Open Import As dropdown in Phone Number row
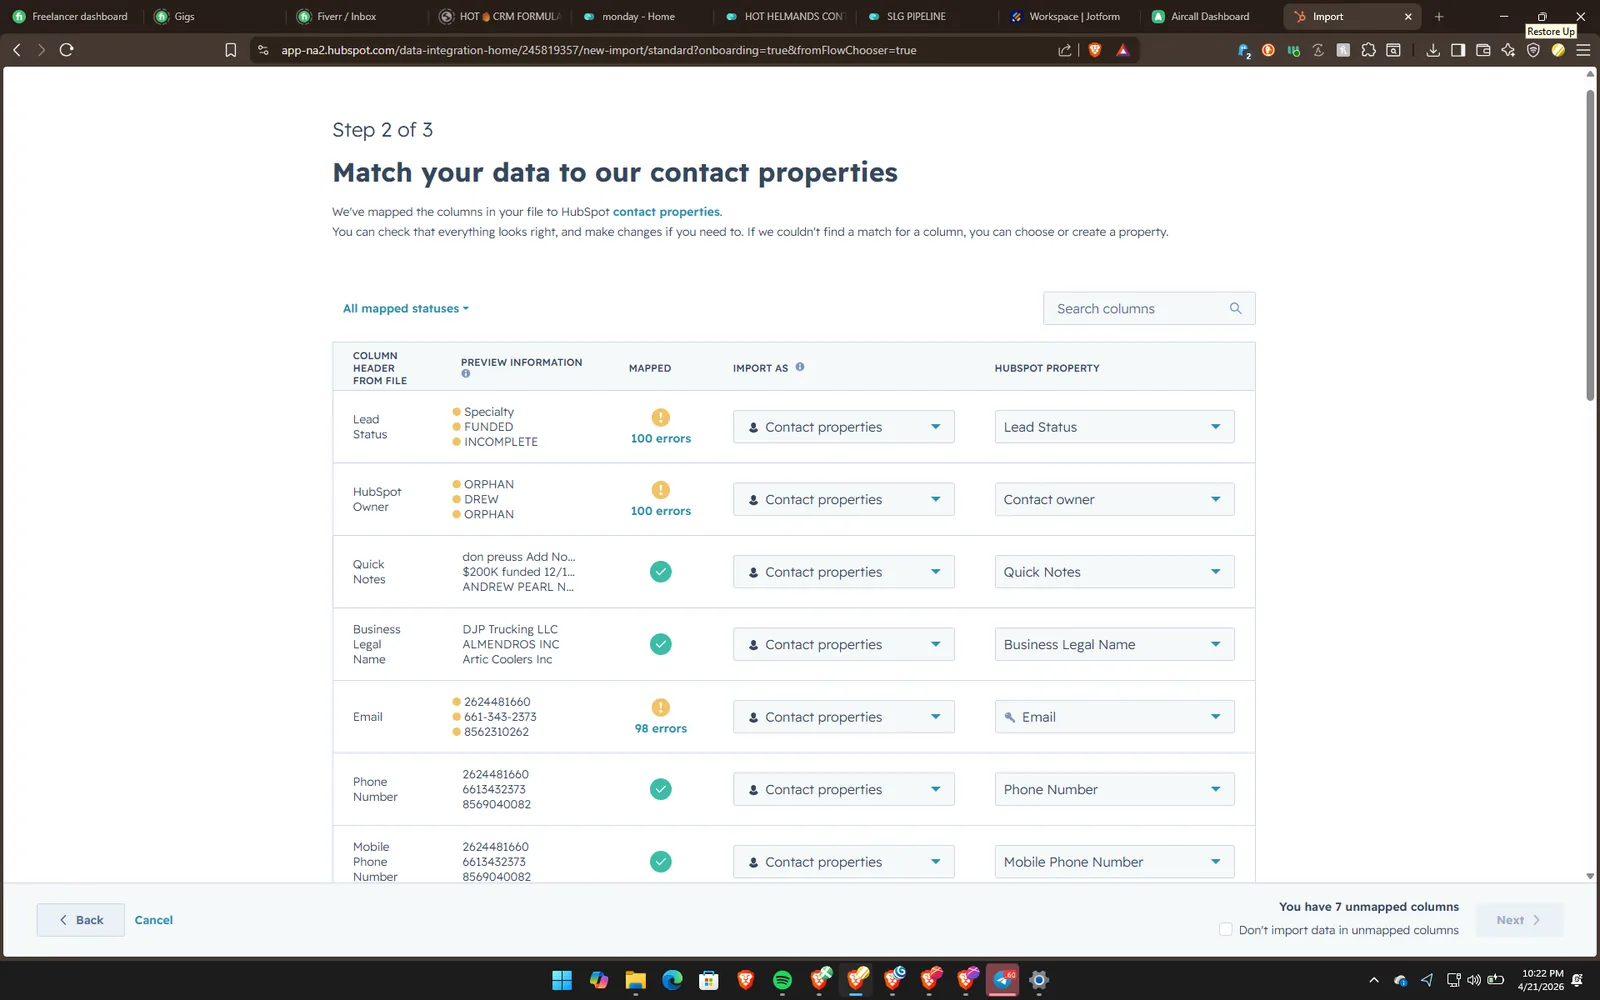Screen dimensions: 1600x1000 click(x=843, y=789)
